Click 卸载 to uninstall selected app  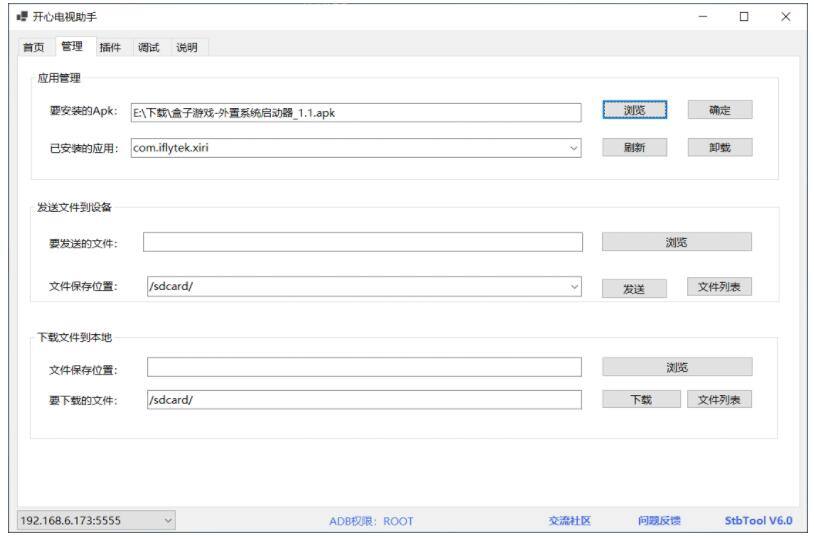pos(720,147)
